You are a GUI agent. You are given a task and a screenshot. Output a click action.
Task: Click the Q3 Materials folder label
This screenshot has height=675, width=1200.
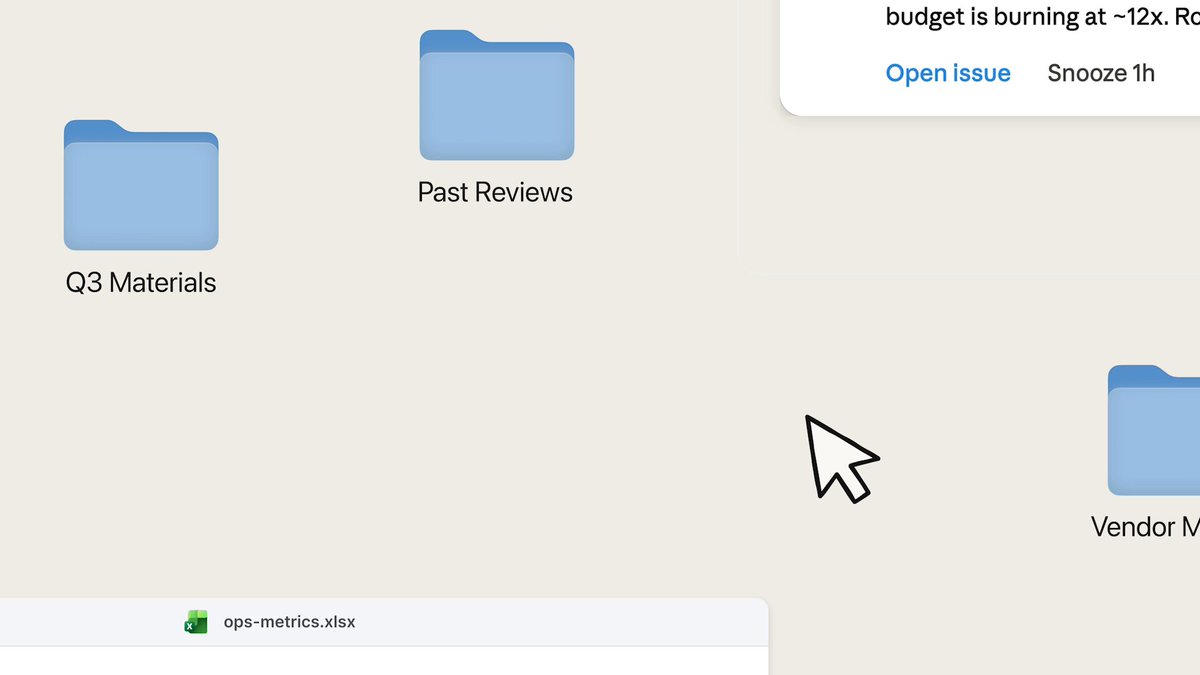point(141,283)
